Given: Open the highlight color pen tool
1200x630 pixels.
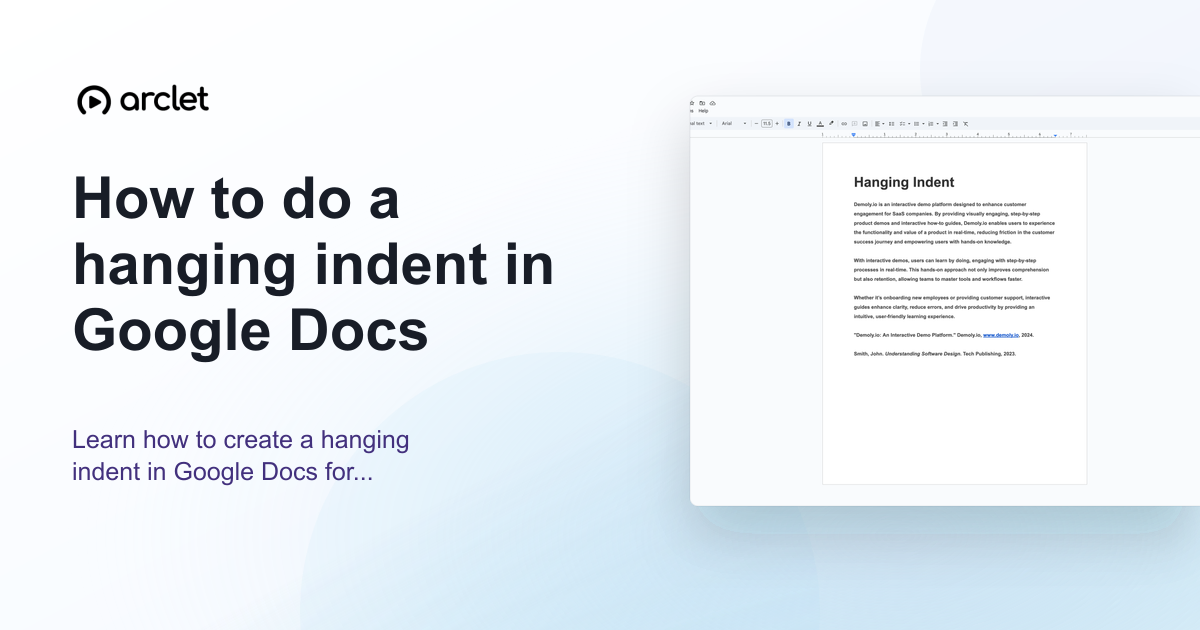Looking at the screenshot, I should [x=831, y=123].
